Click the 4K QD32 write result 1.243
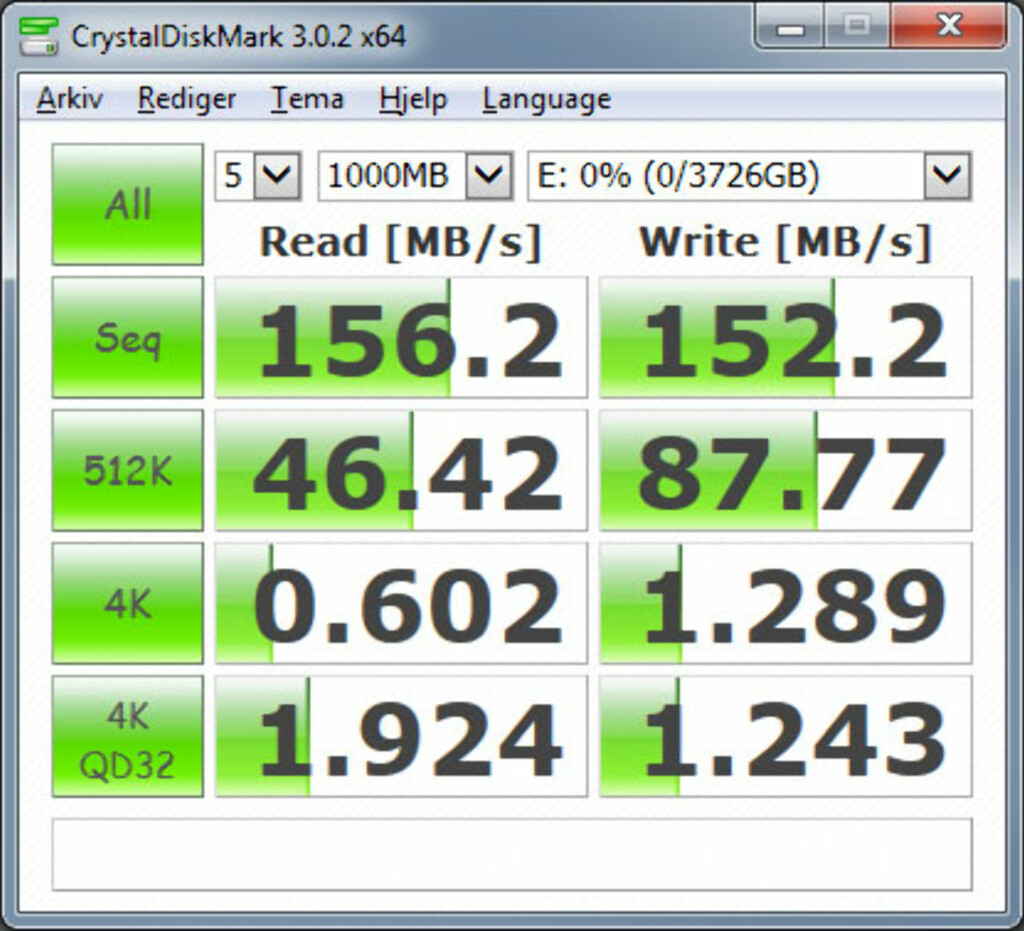 tap(786, 737)
